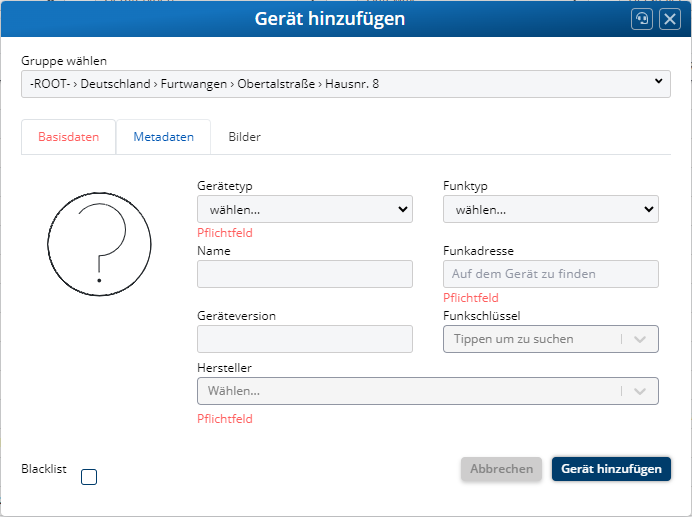This screenshot has height=517, width=692.
Task: Click the Gerätetyp dropdown arrow
Action: 403,209
